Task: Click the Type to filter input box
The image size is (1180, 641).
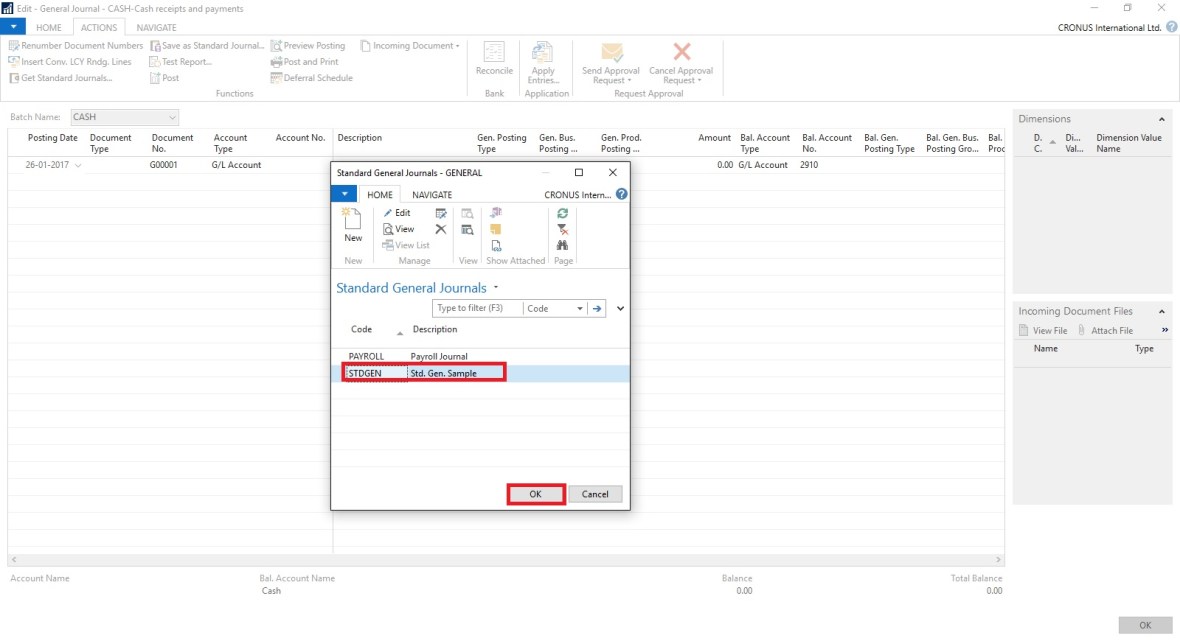Action: (477, 309)
